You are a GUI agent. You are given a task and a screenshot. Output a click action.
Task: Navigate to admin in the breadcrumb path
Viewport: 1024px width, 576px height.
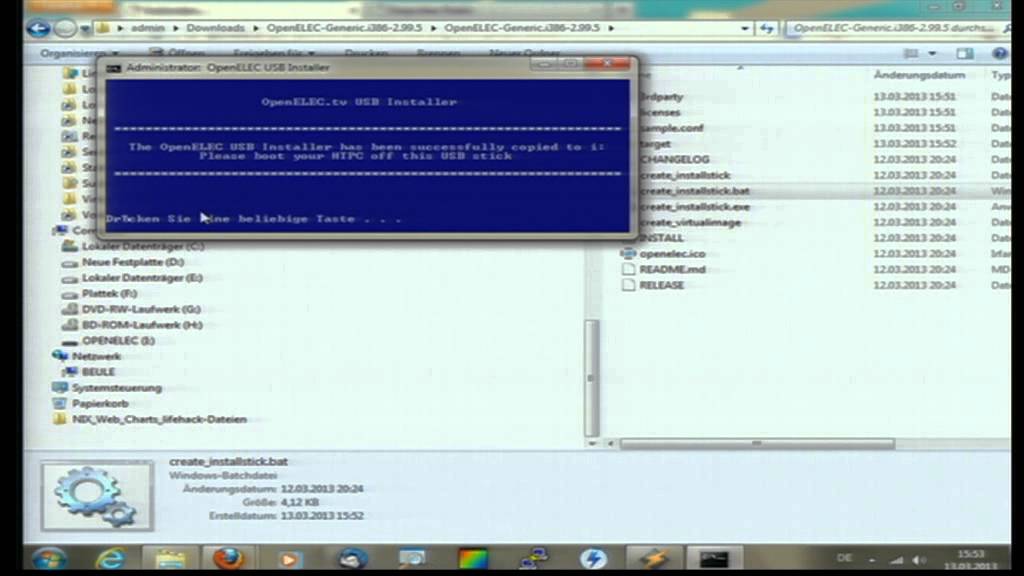[148, 28]
